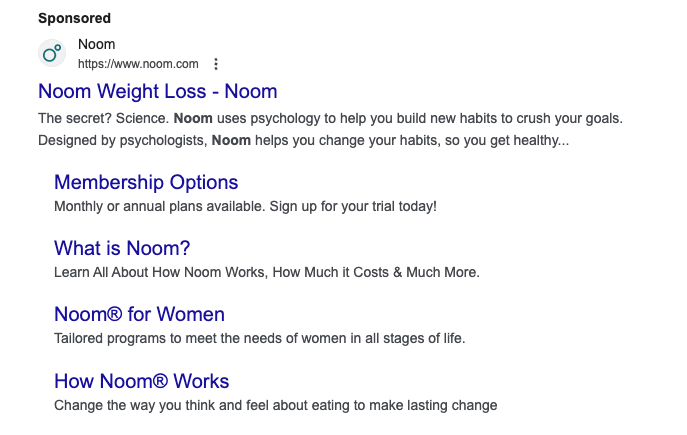The width and height of the screenshot is (687, 435).
Task: Open the Noom® for Women sitelink
Action: [x=139, y=315]
